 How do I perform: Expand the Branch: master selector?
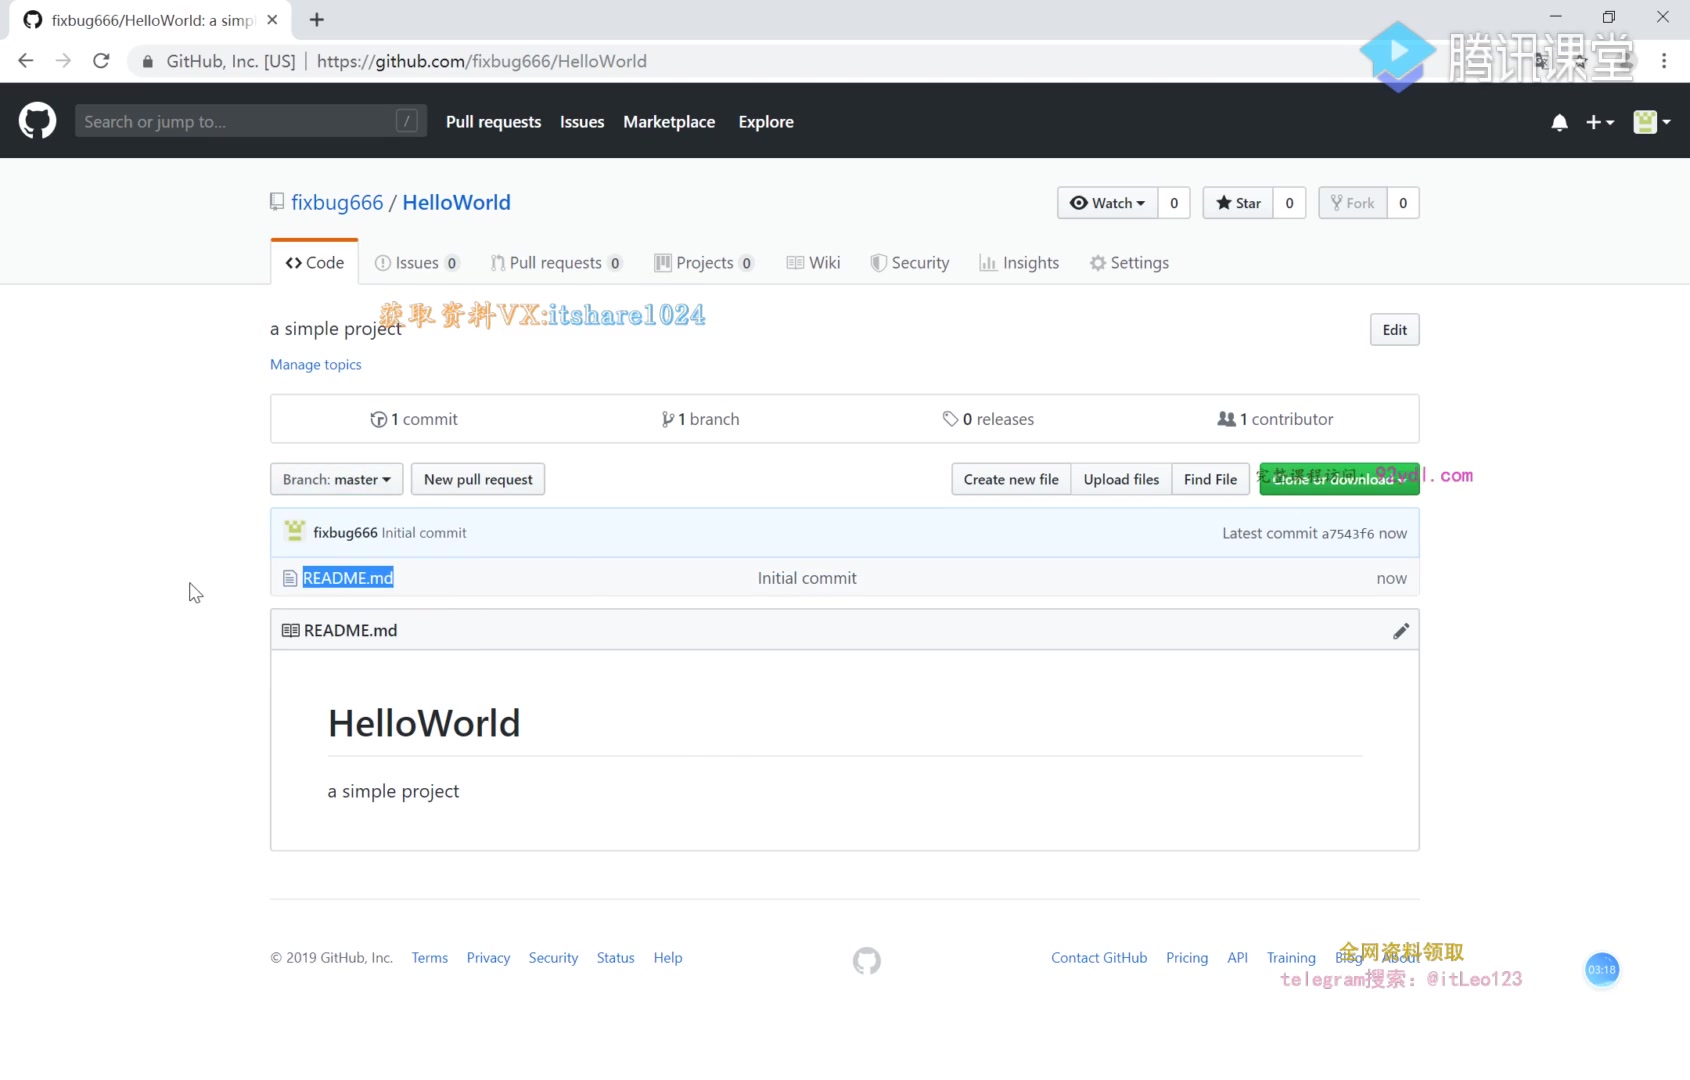[337, 479]
